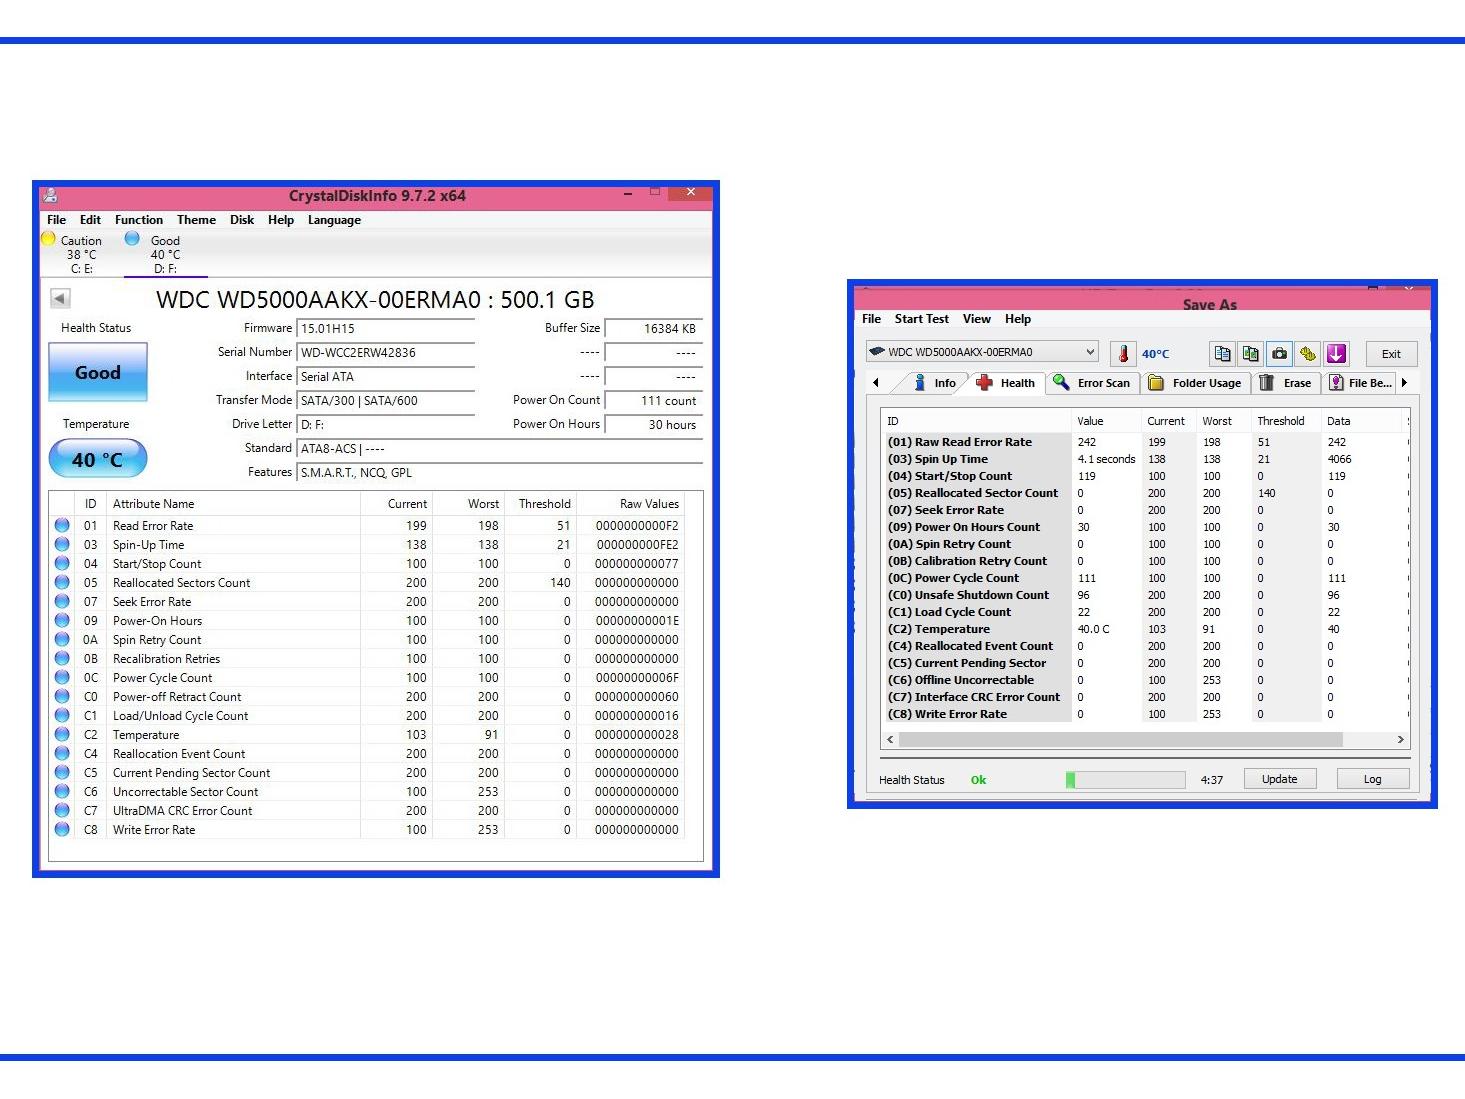Image resolution: width=1465 pixels, height=1099 pixels.
Task: Click the Transfer Mode field
Action: (x=386, y=401)
